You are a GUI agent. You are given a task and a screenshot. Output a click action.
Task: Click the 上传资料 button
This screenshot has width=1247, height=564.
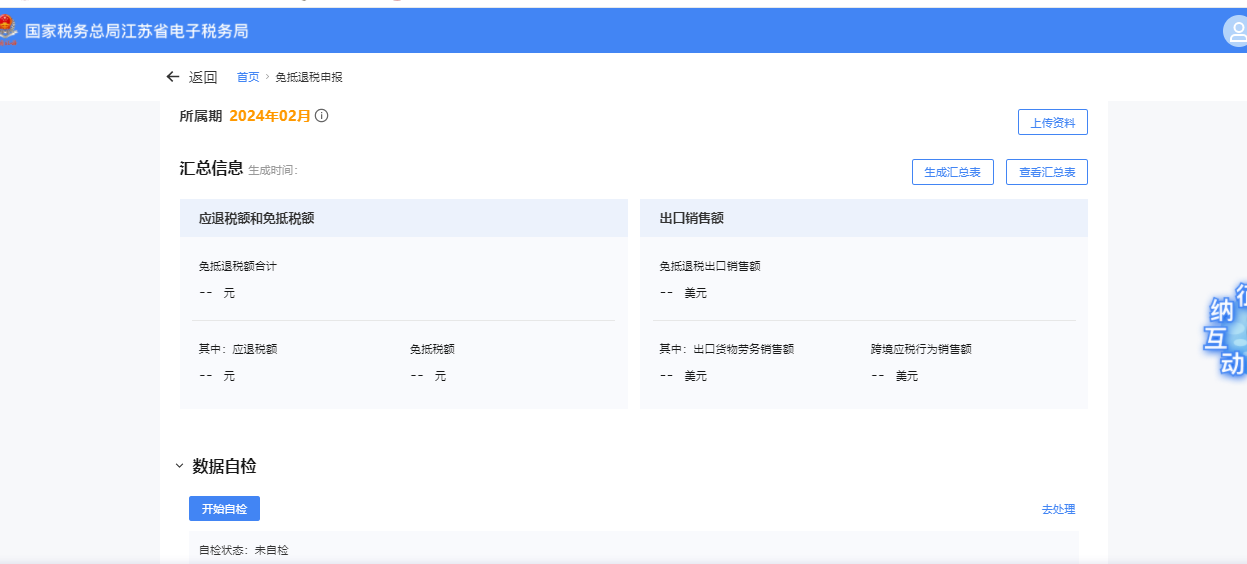coord(1052,122)
